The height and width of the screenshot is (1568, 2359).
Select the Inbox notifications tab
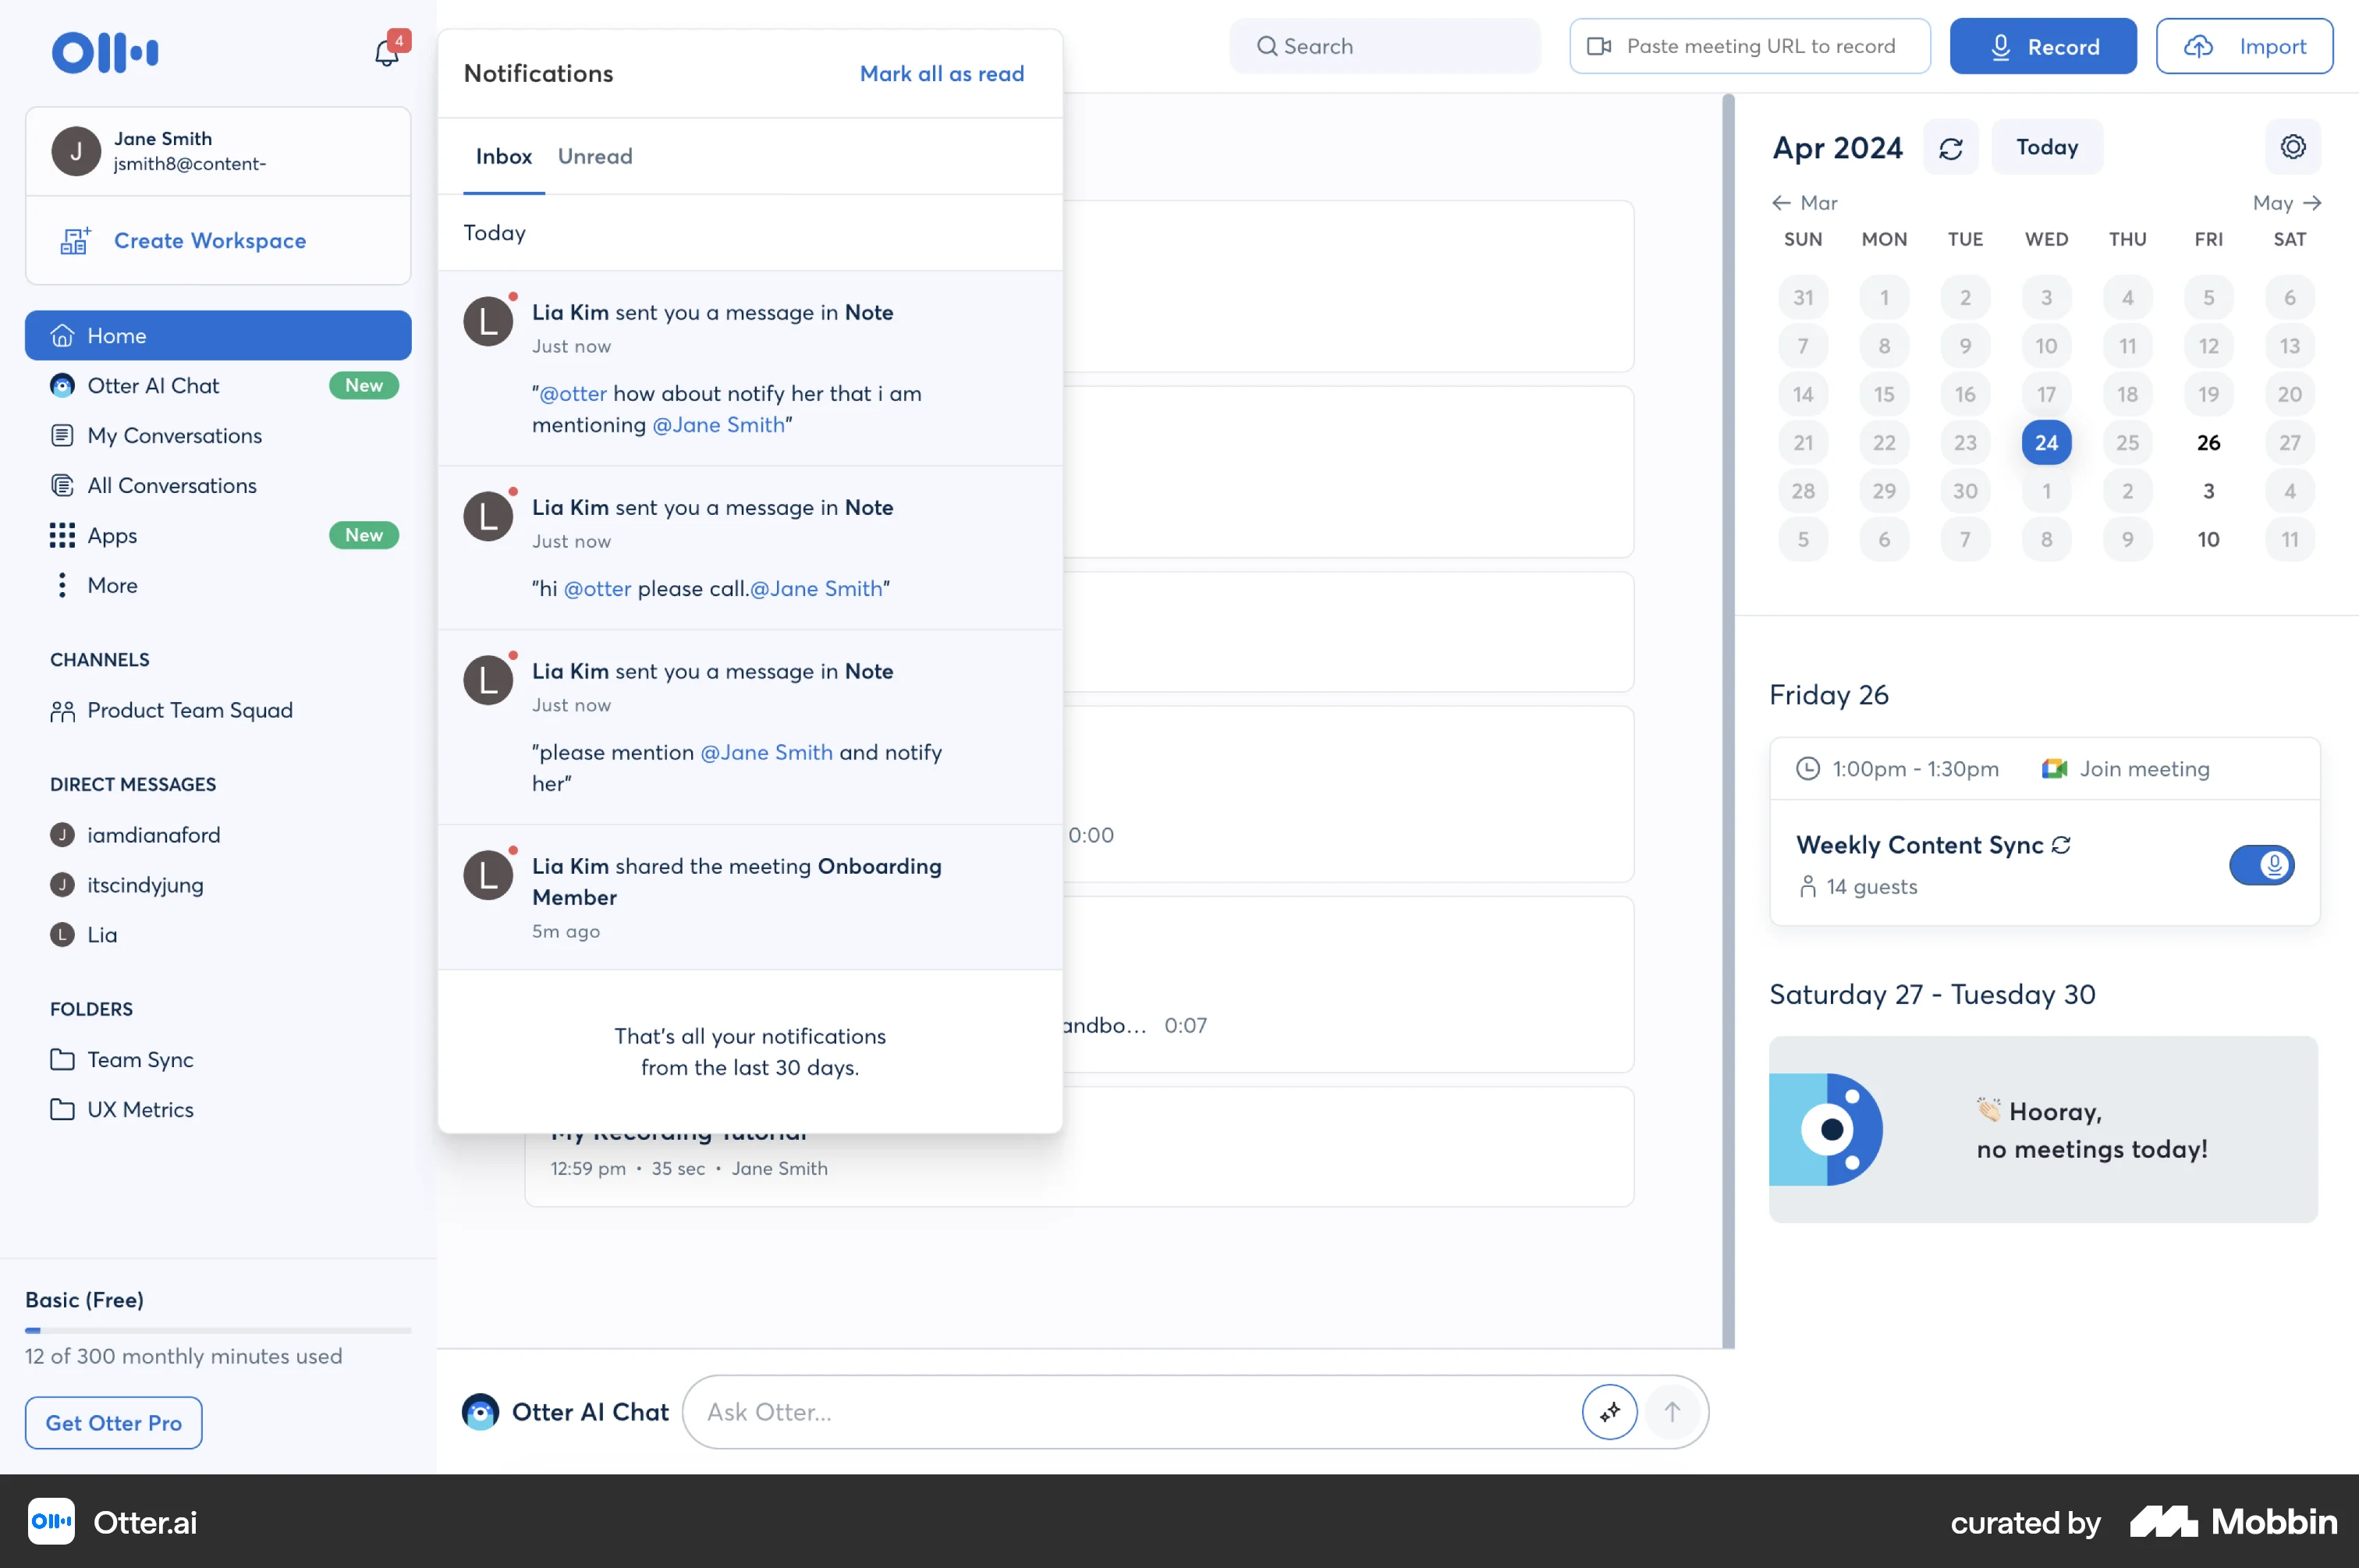pyautogui.click(x=503, y=156)
